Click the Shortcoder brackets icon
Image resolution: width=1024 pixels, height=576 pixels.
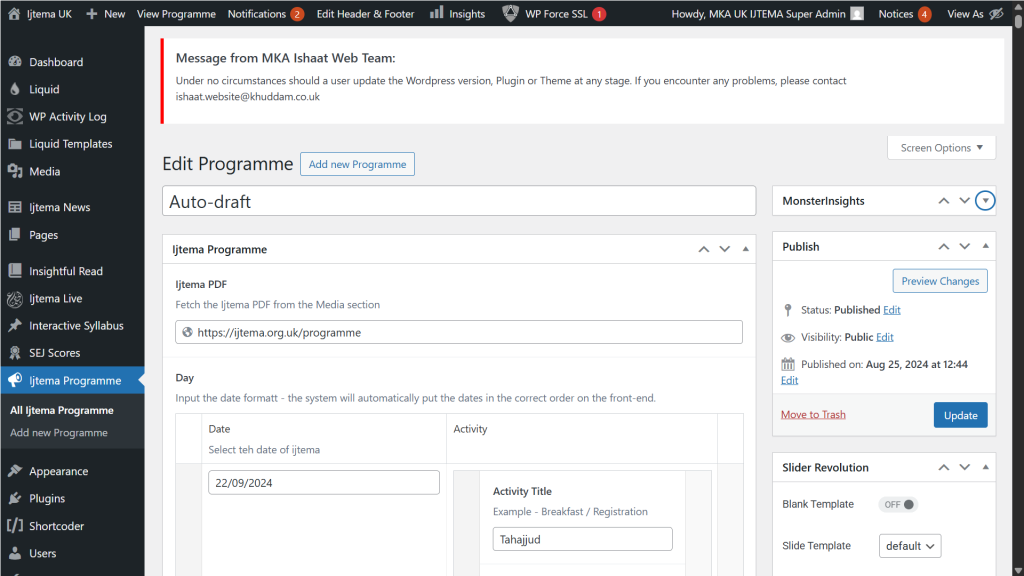pos(15,526)
